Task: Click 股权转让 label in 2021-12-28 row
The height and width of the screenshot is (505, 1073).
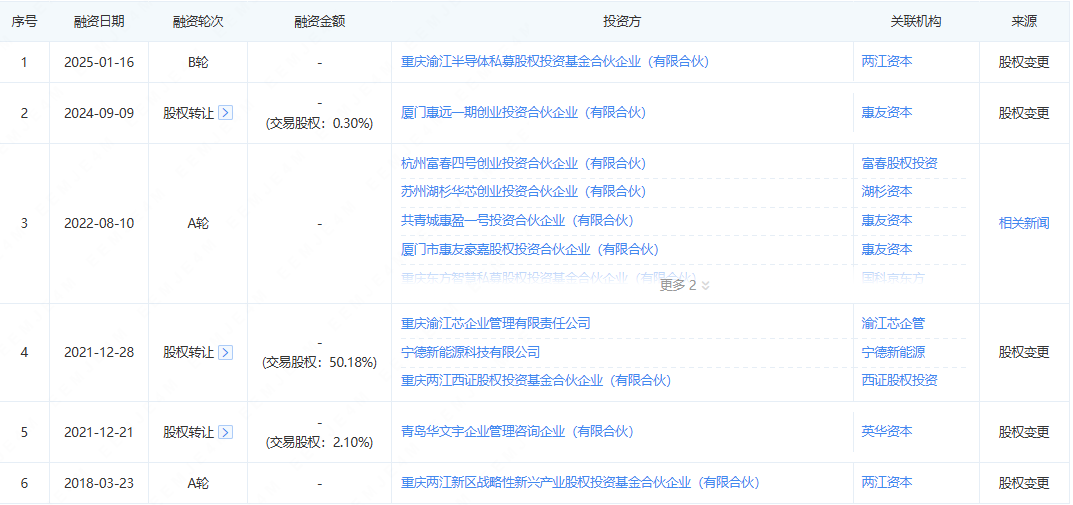Action: click(189, 352)
